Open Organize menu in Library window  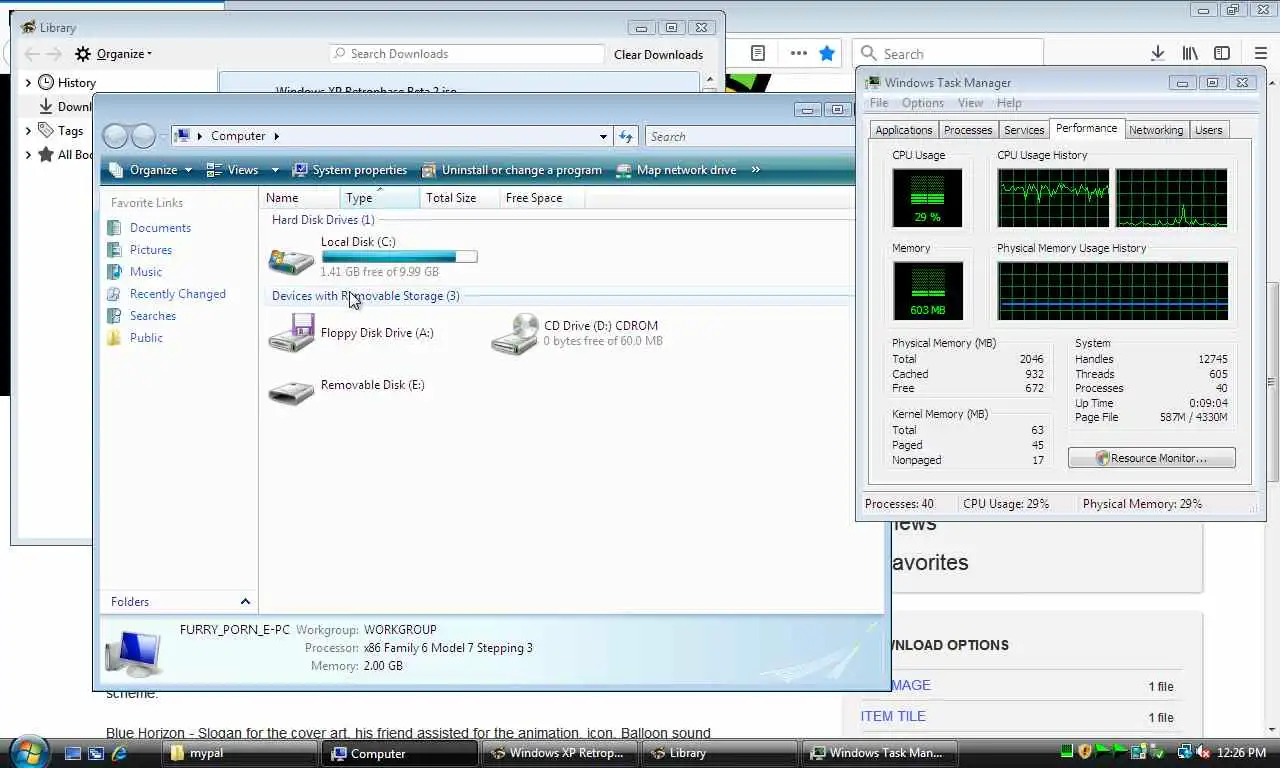(113, 54)
